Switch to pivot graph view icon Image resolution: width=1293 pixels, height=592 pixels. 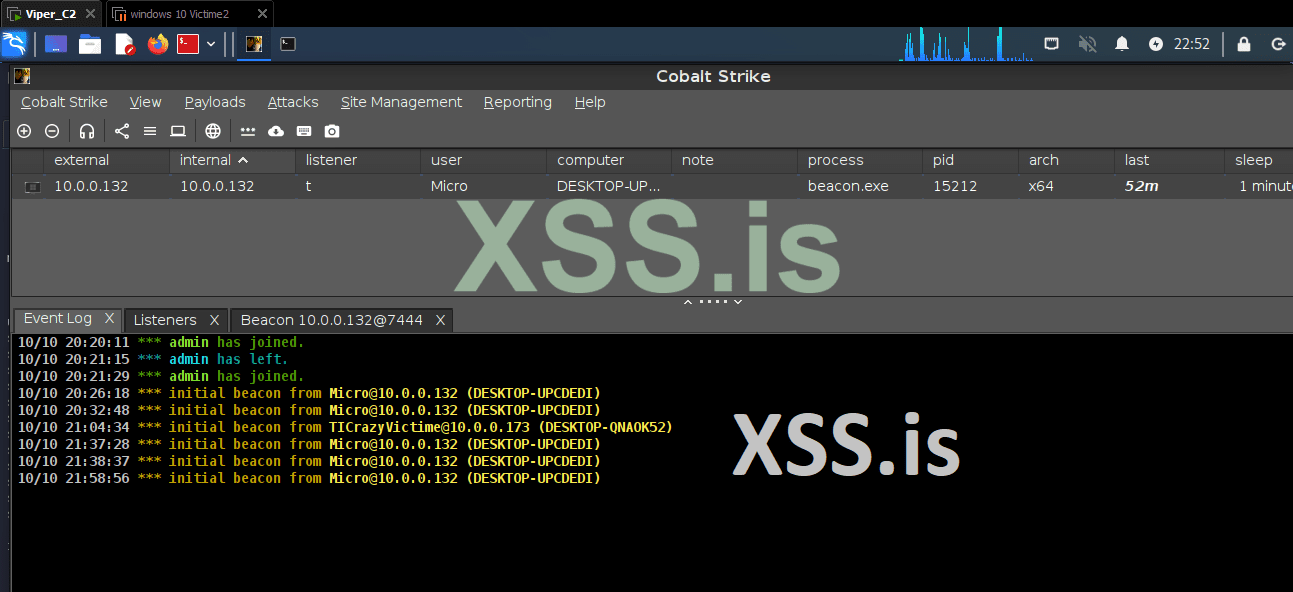122,131
